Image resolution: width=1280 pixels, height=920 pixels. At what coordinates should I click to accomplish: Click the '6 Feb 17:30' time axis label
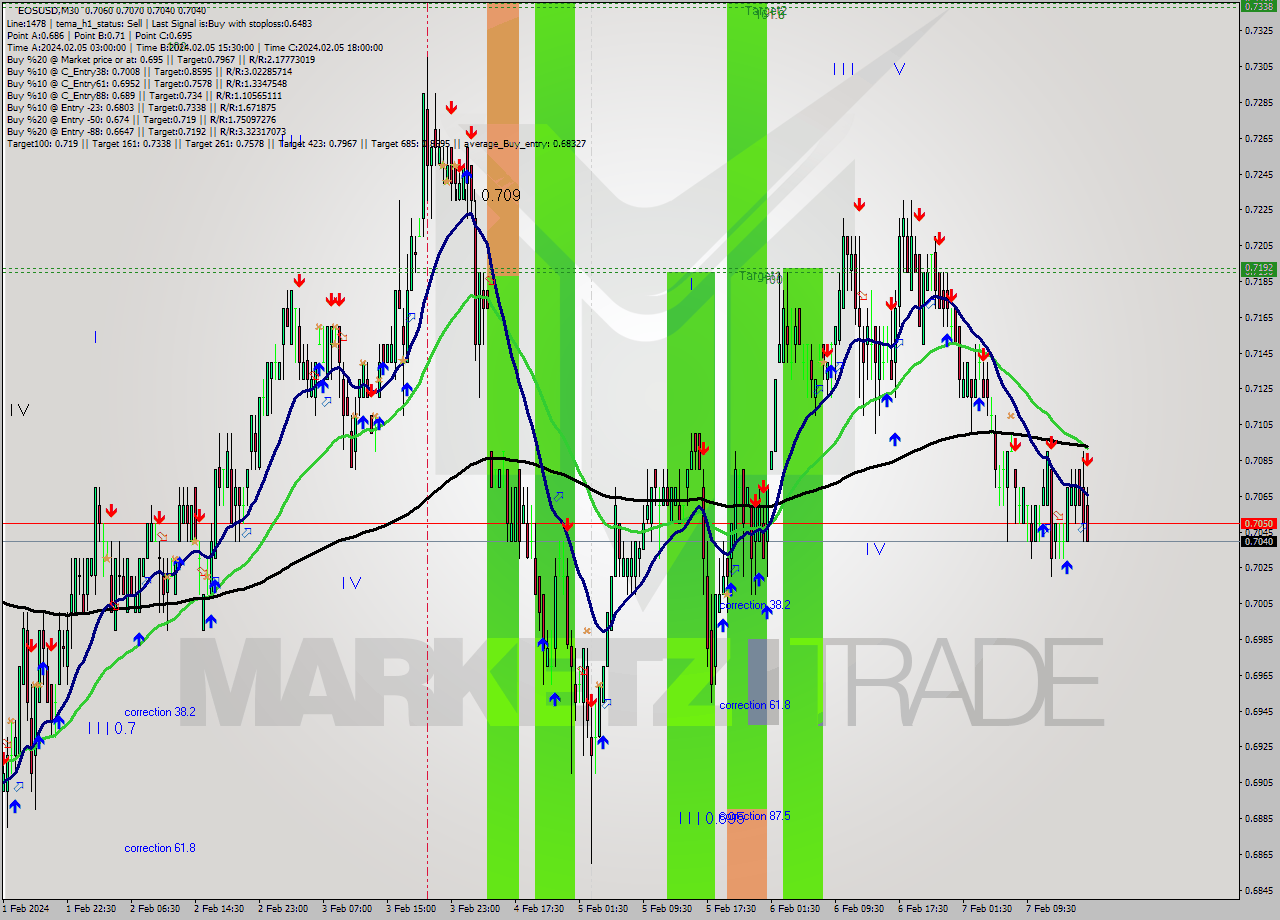923,909
